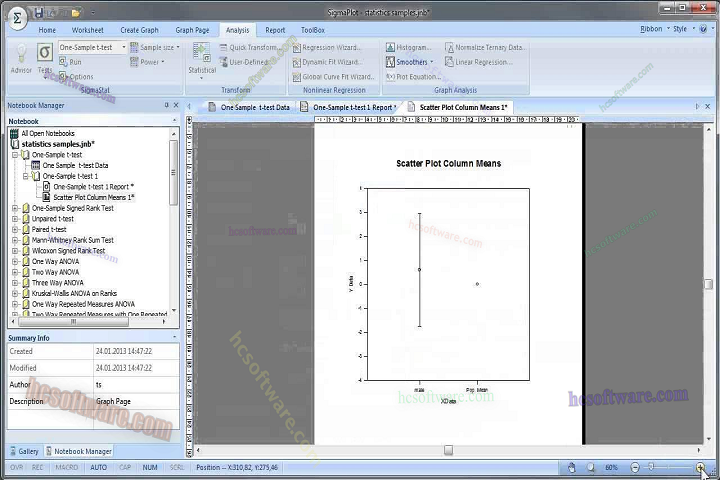Open test Options

[x=76, y=77]
